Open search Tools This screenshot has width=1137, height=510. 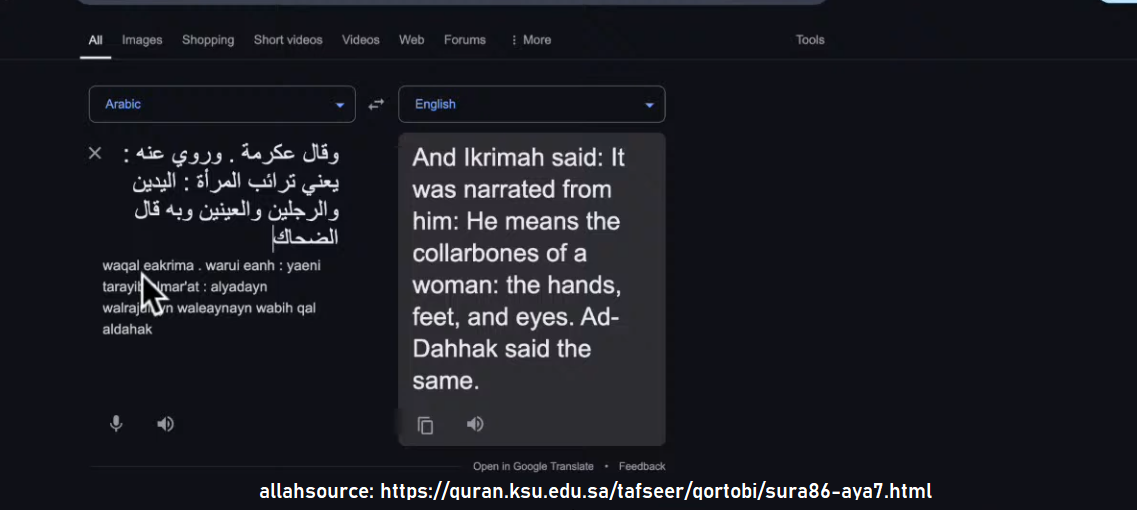pyautogui.click(x=810, y=40)
